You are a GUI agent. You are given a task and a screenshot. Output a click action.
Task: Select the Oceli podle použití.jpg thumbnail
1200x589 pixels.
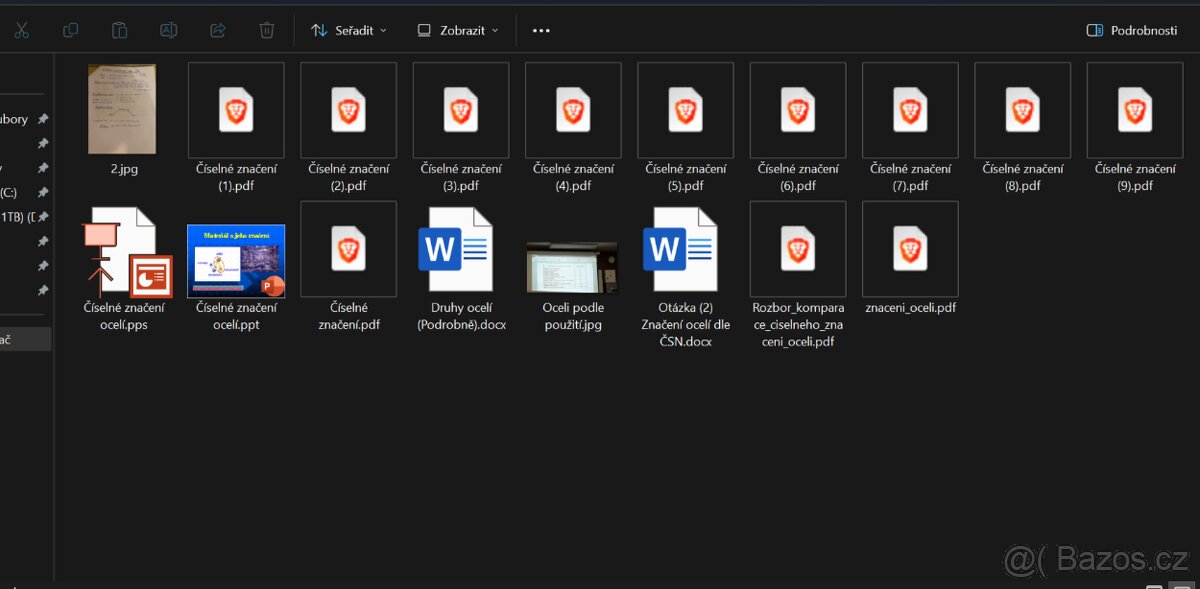coord(572,266)
